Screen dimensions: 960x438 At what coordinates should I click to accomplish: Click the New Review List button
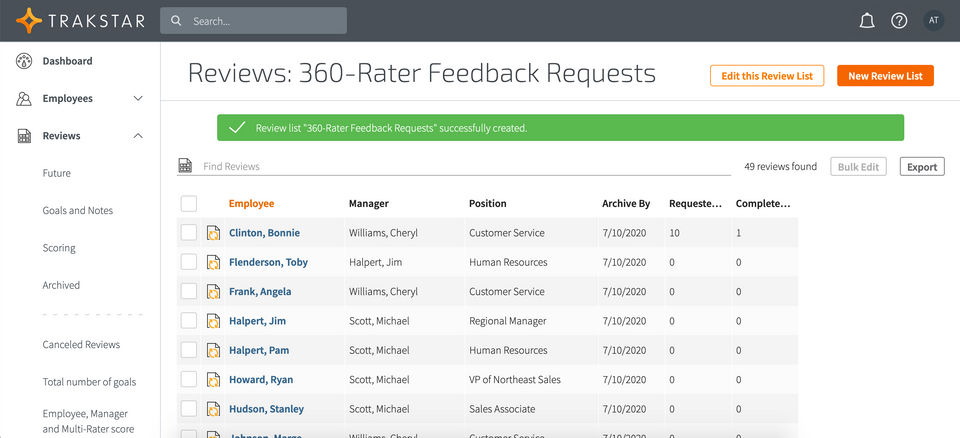885,76
